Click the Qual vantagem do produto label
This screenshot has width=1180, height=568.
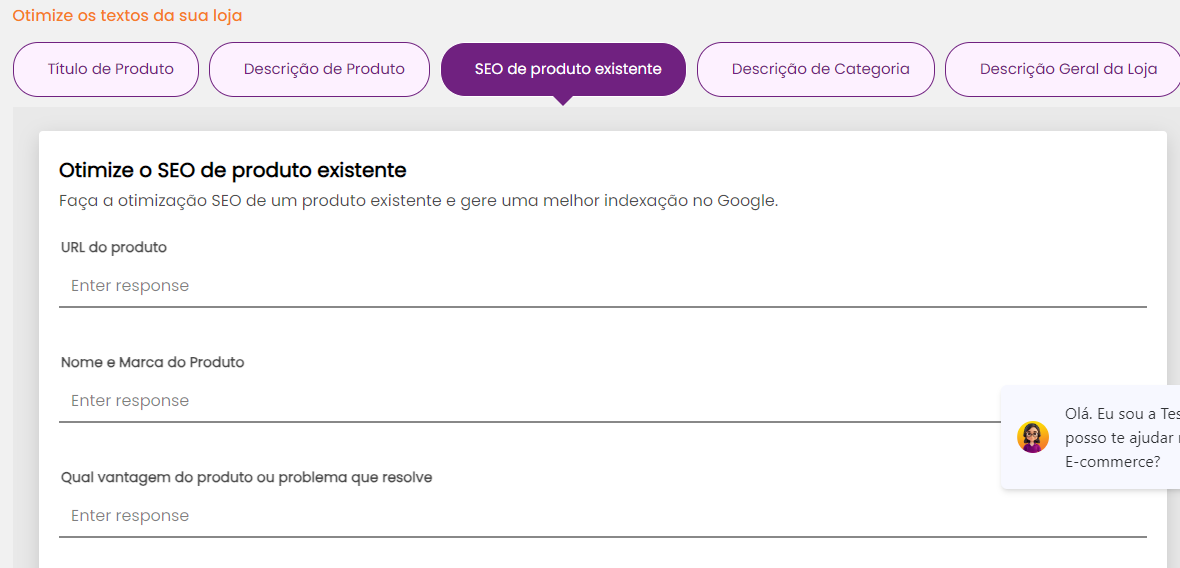click(x=247, y=477)
